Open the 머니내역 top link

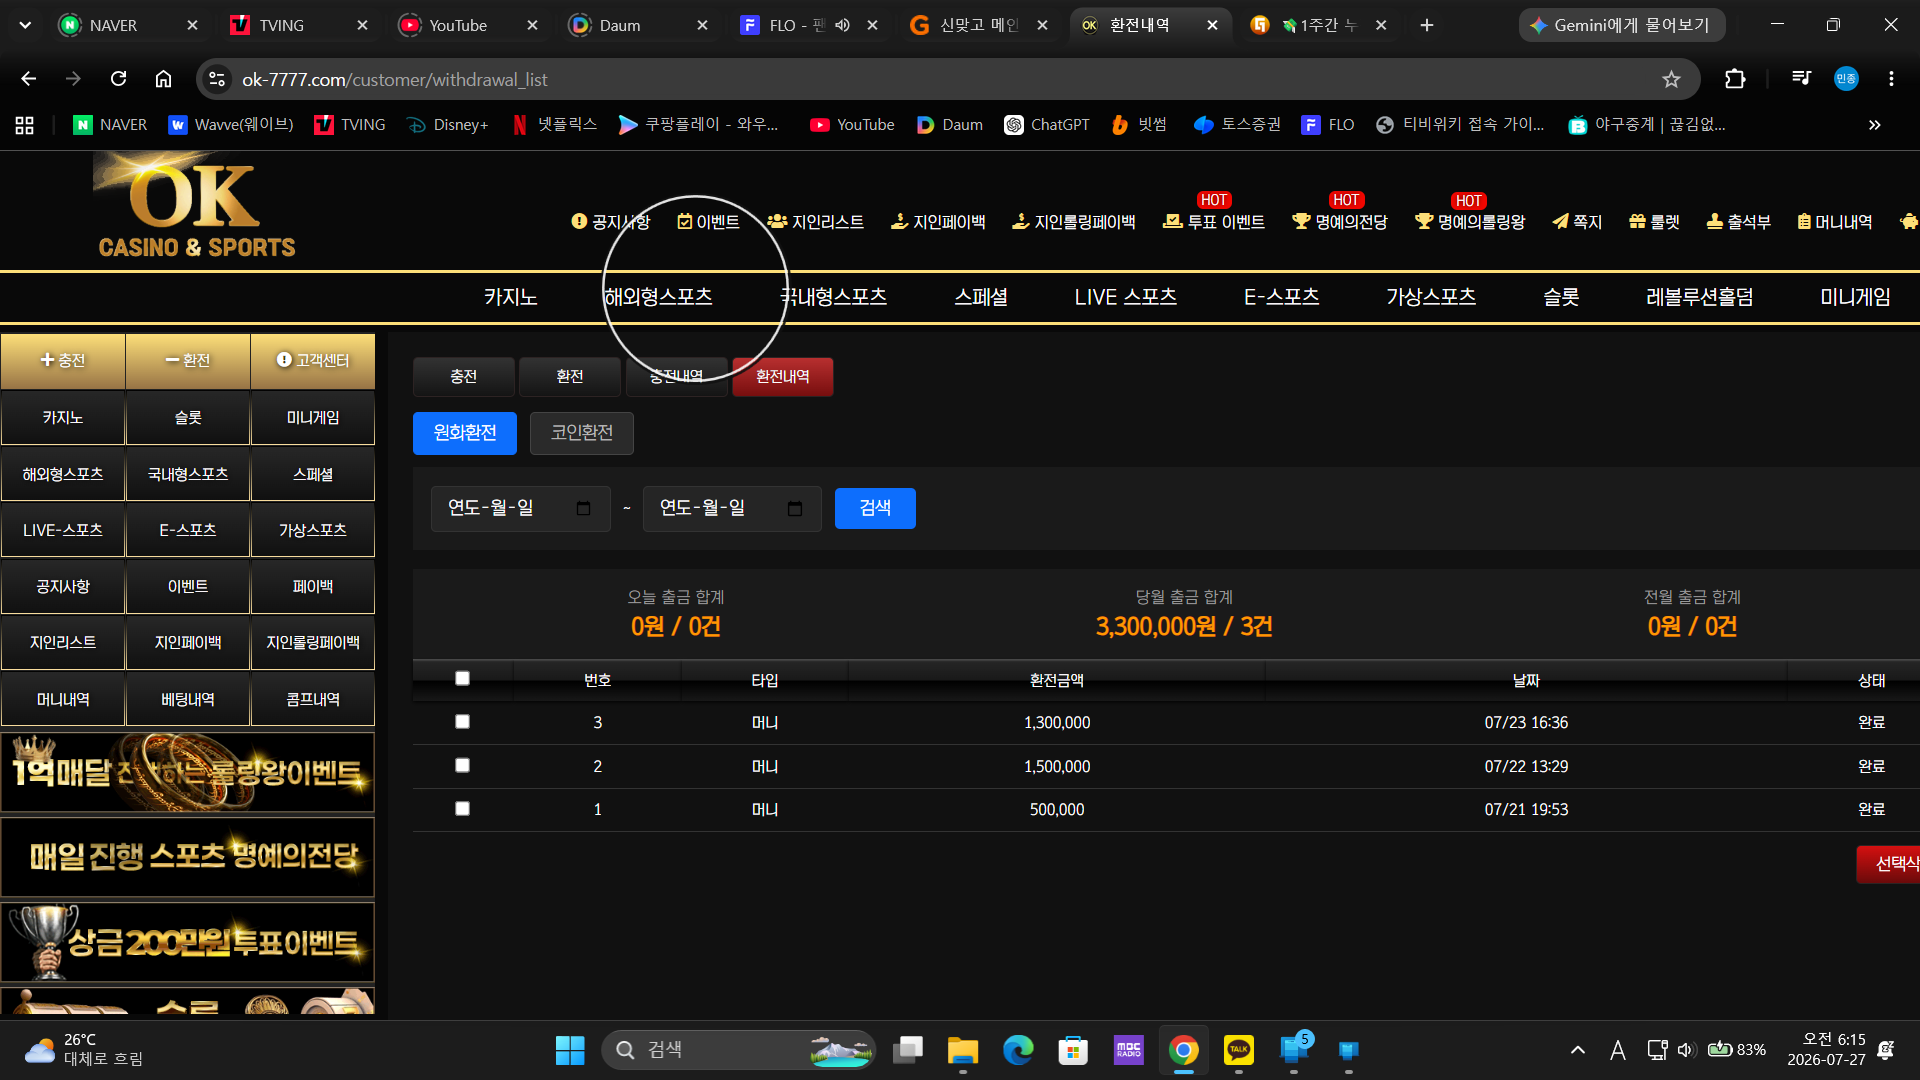point(1835,222)
